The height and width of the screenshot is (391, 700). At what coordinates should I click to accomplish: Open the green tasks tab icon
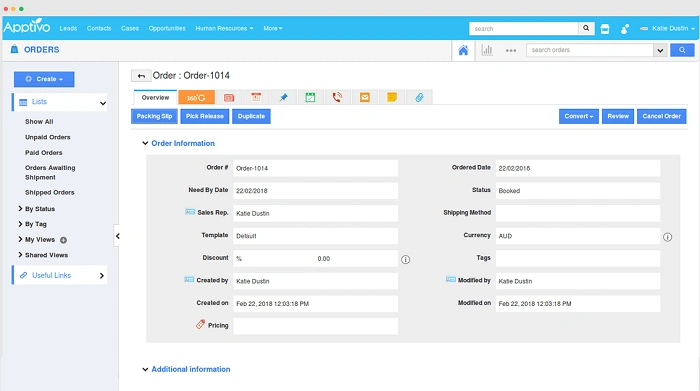tap(310, 97)
